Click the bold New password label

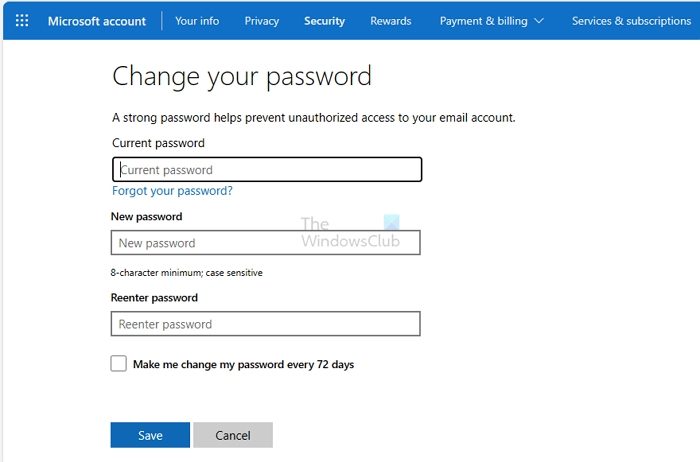coord(147,216)
